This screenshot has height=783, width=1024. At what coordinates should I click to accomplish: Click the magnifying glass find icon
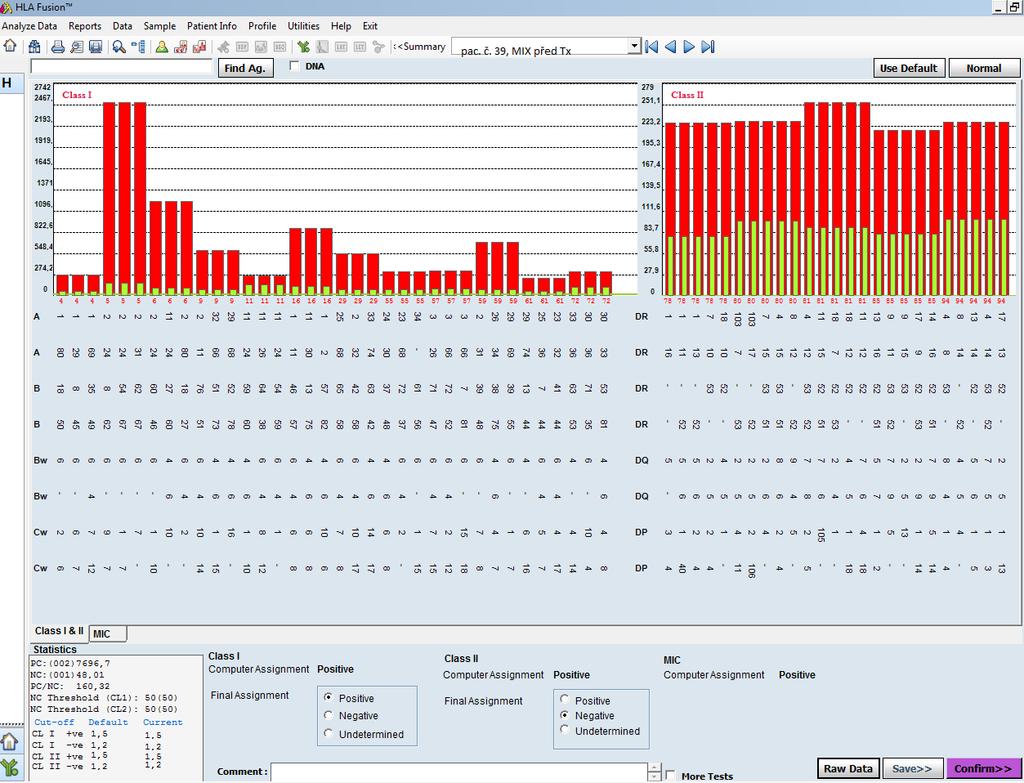[119, 46]
